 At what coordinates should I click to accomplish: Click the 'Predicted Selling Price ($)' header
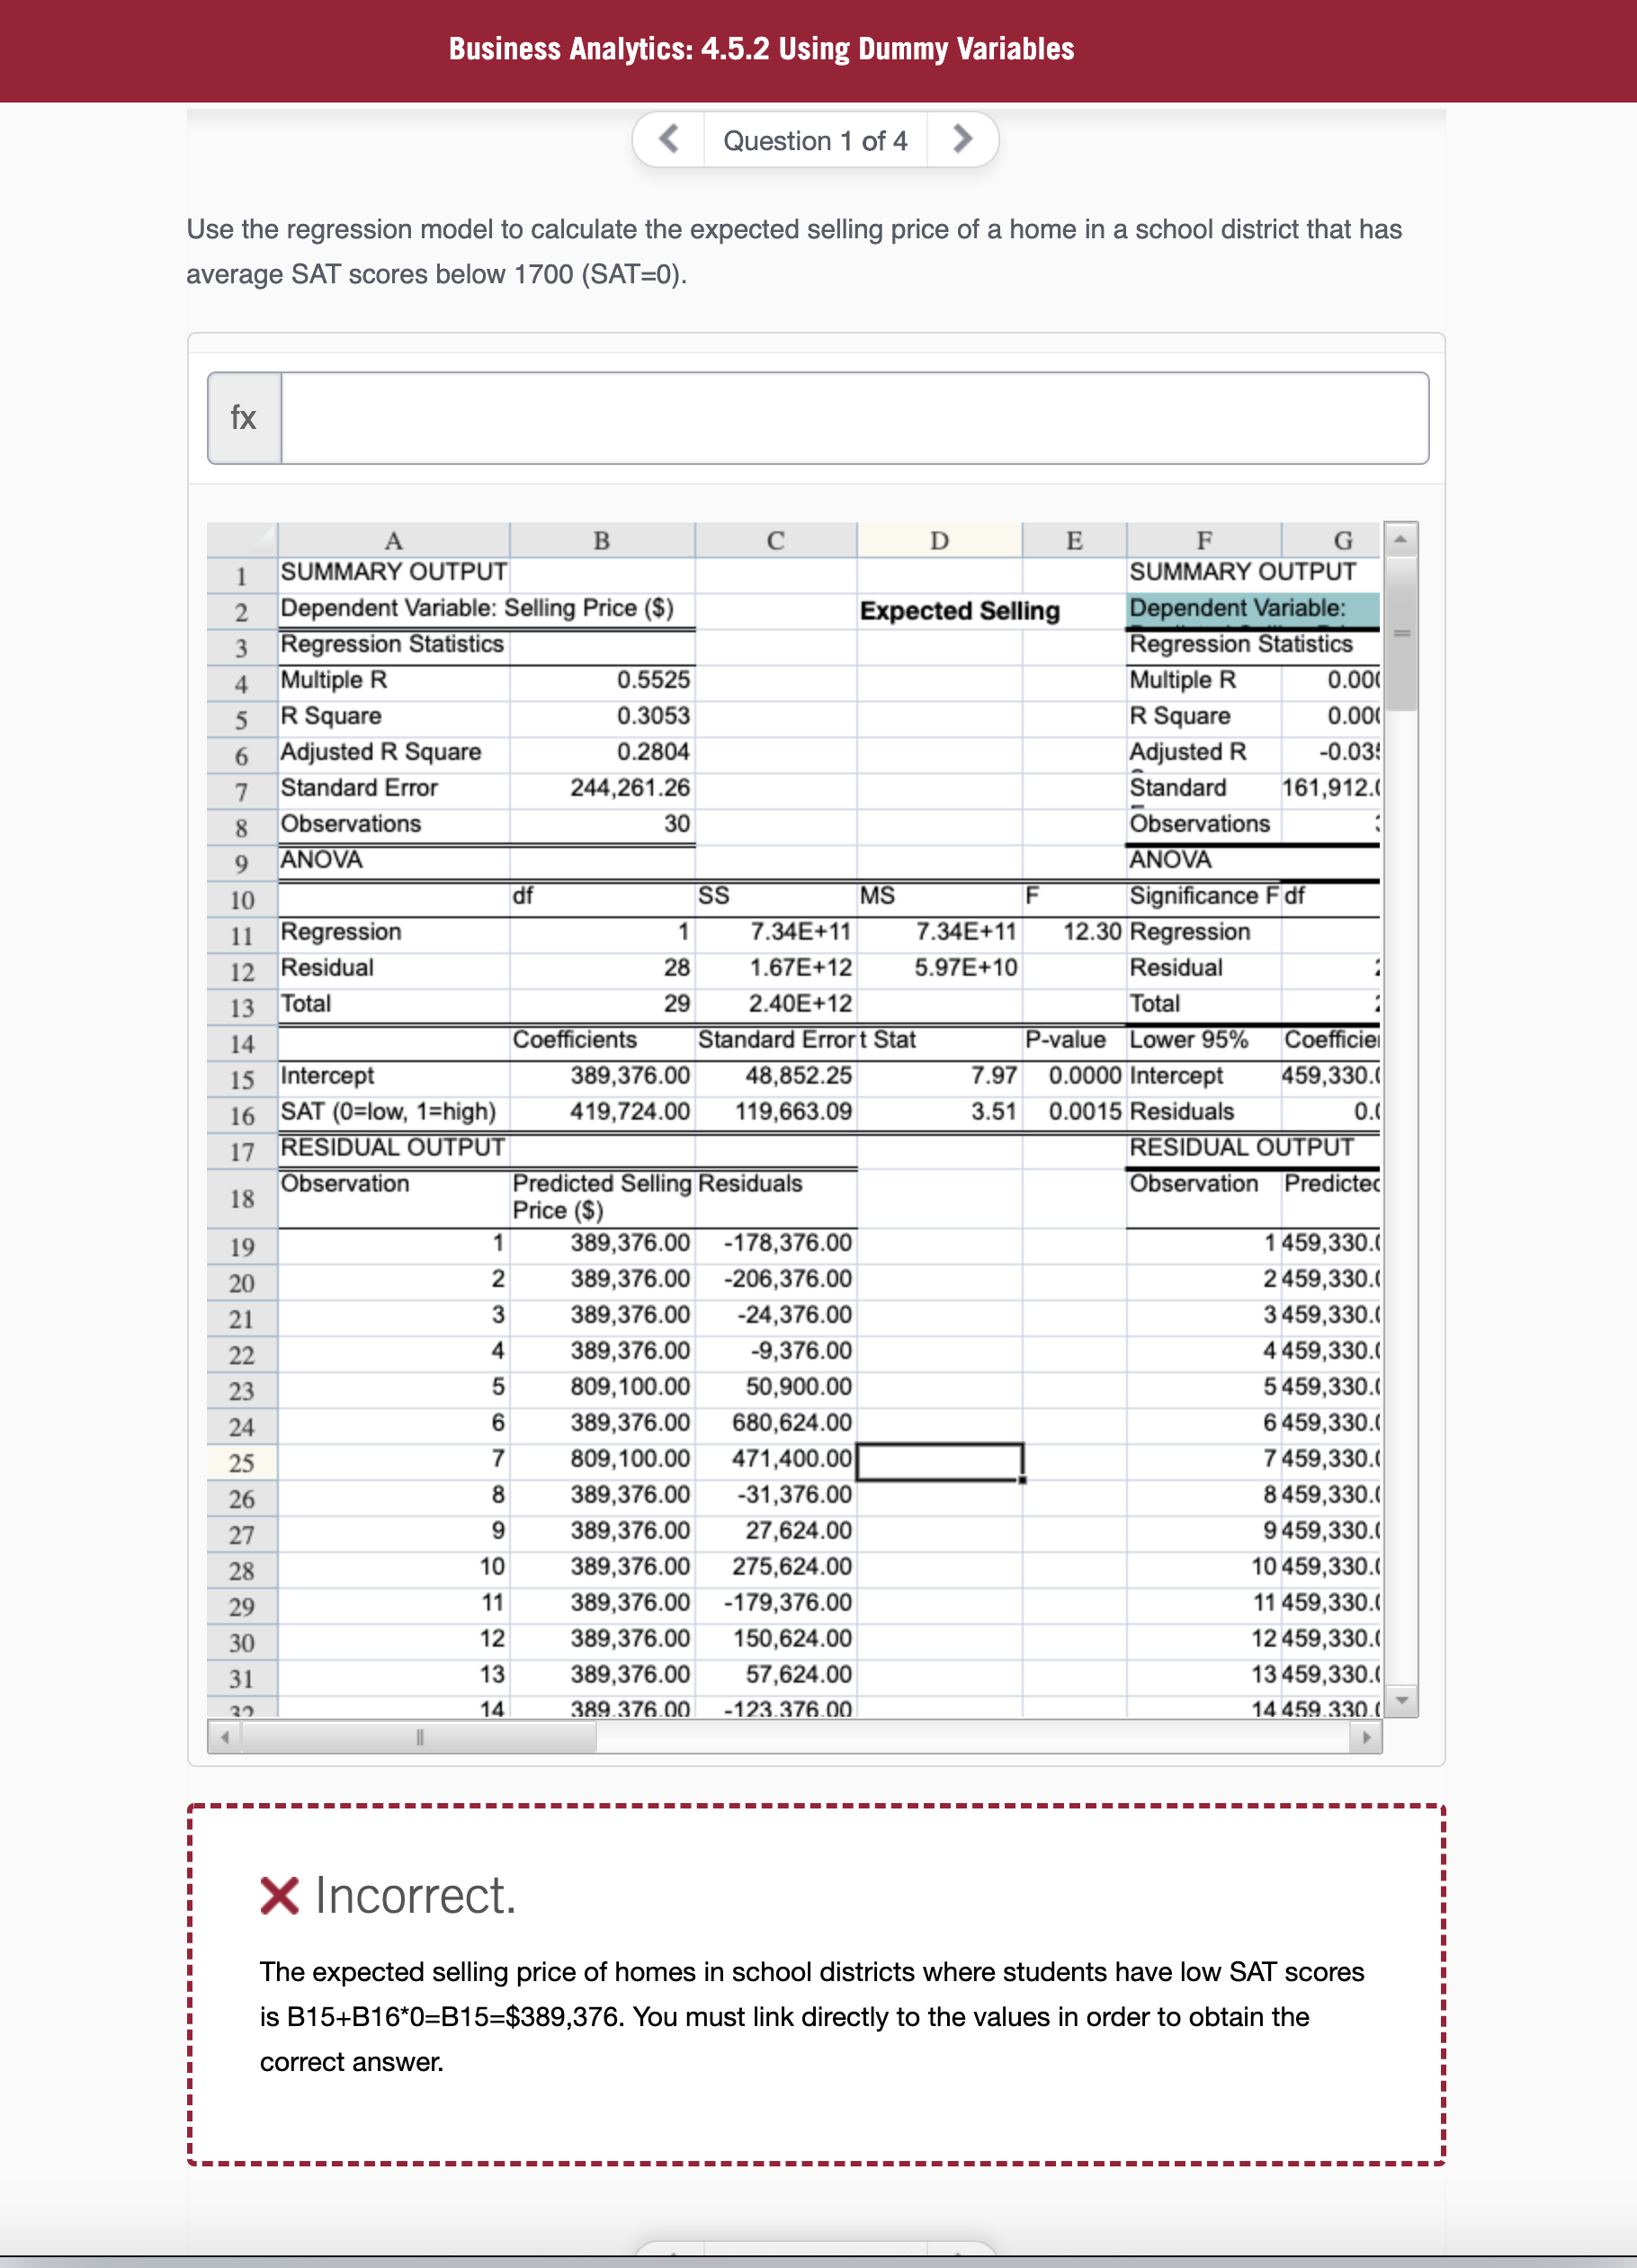(x=602, y=1197)
